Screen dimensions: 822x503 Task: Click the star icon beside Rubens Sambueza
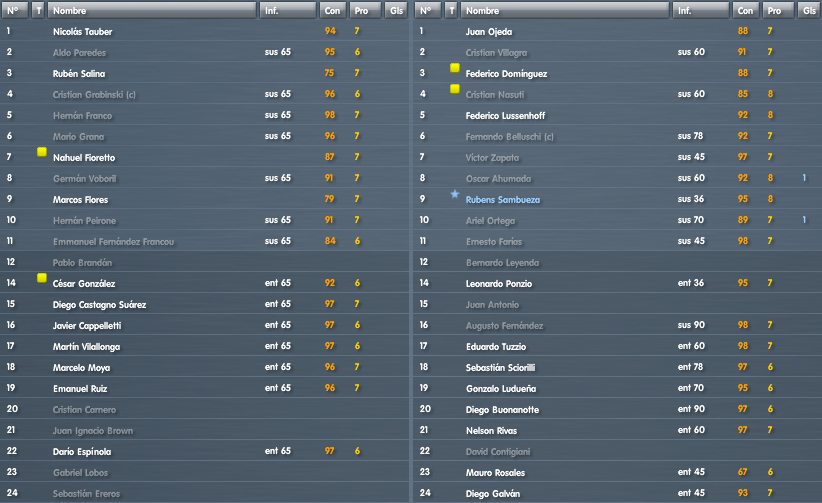(x=455, y=195)
